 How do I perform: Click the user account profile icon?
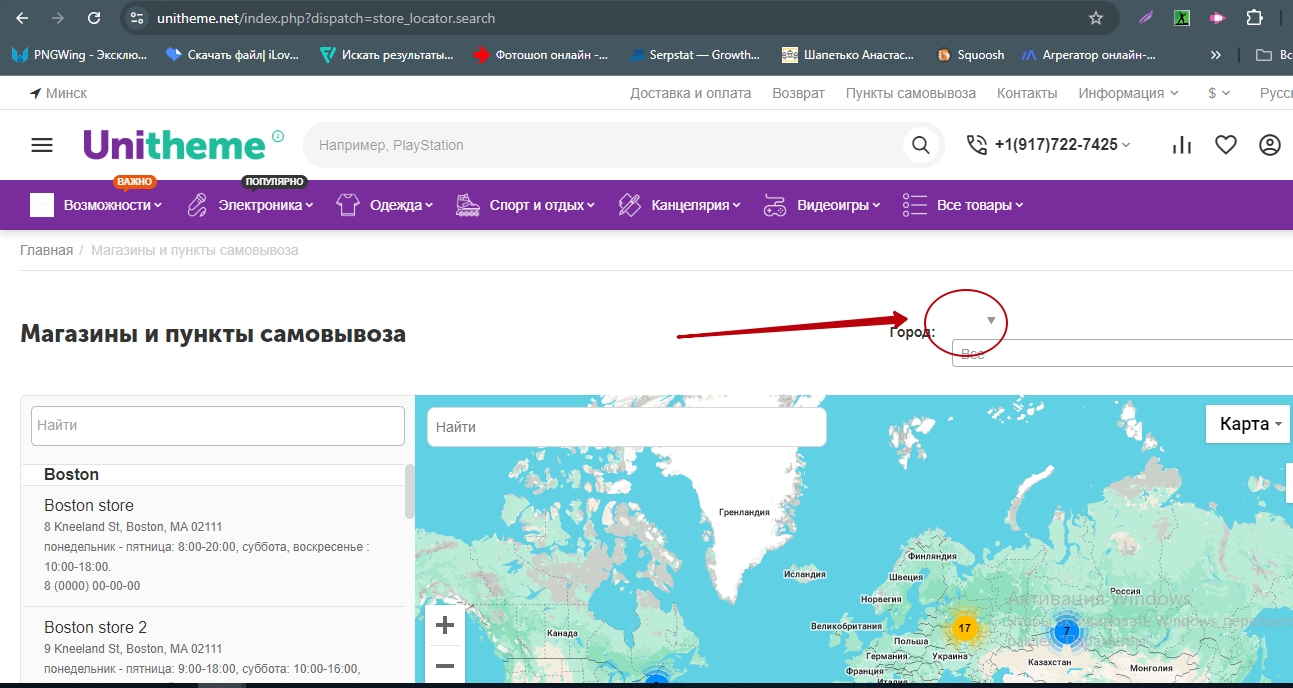[x=1269, y=145]
